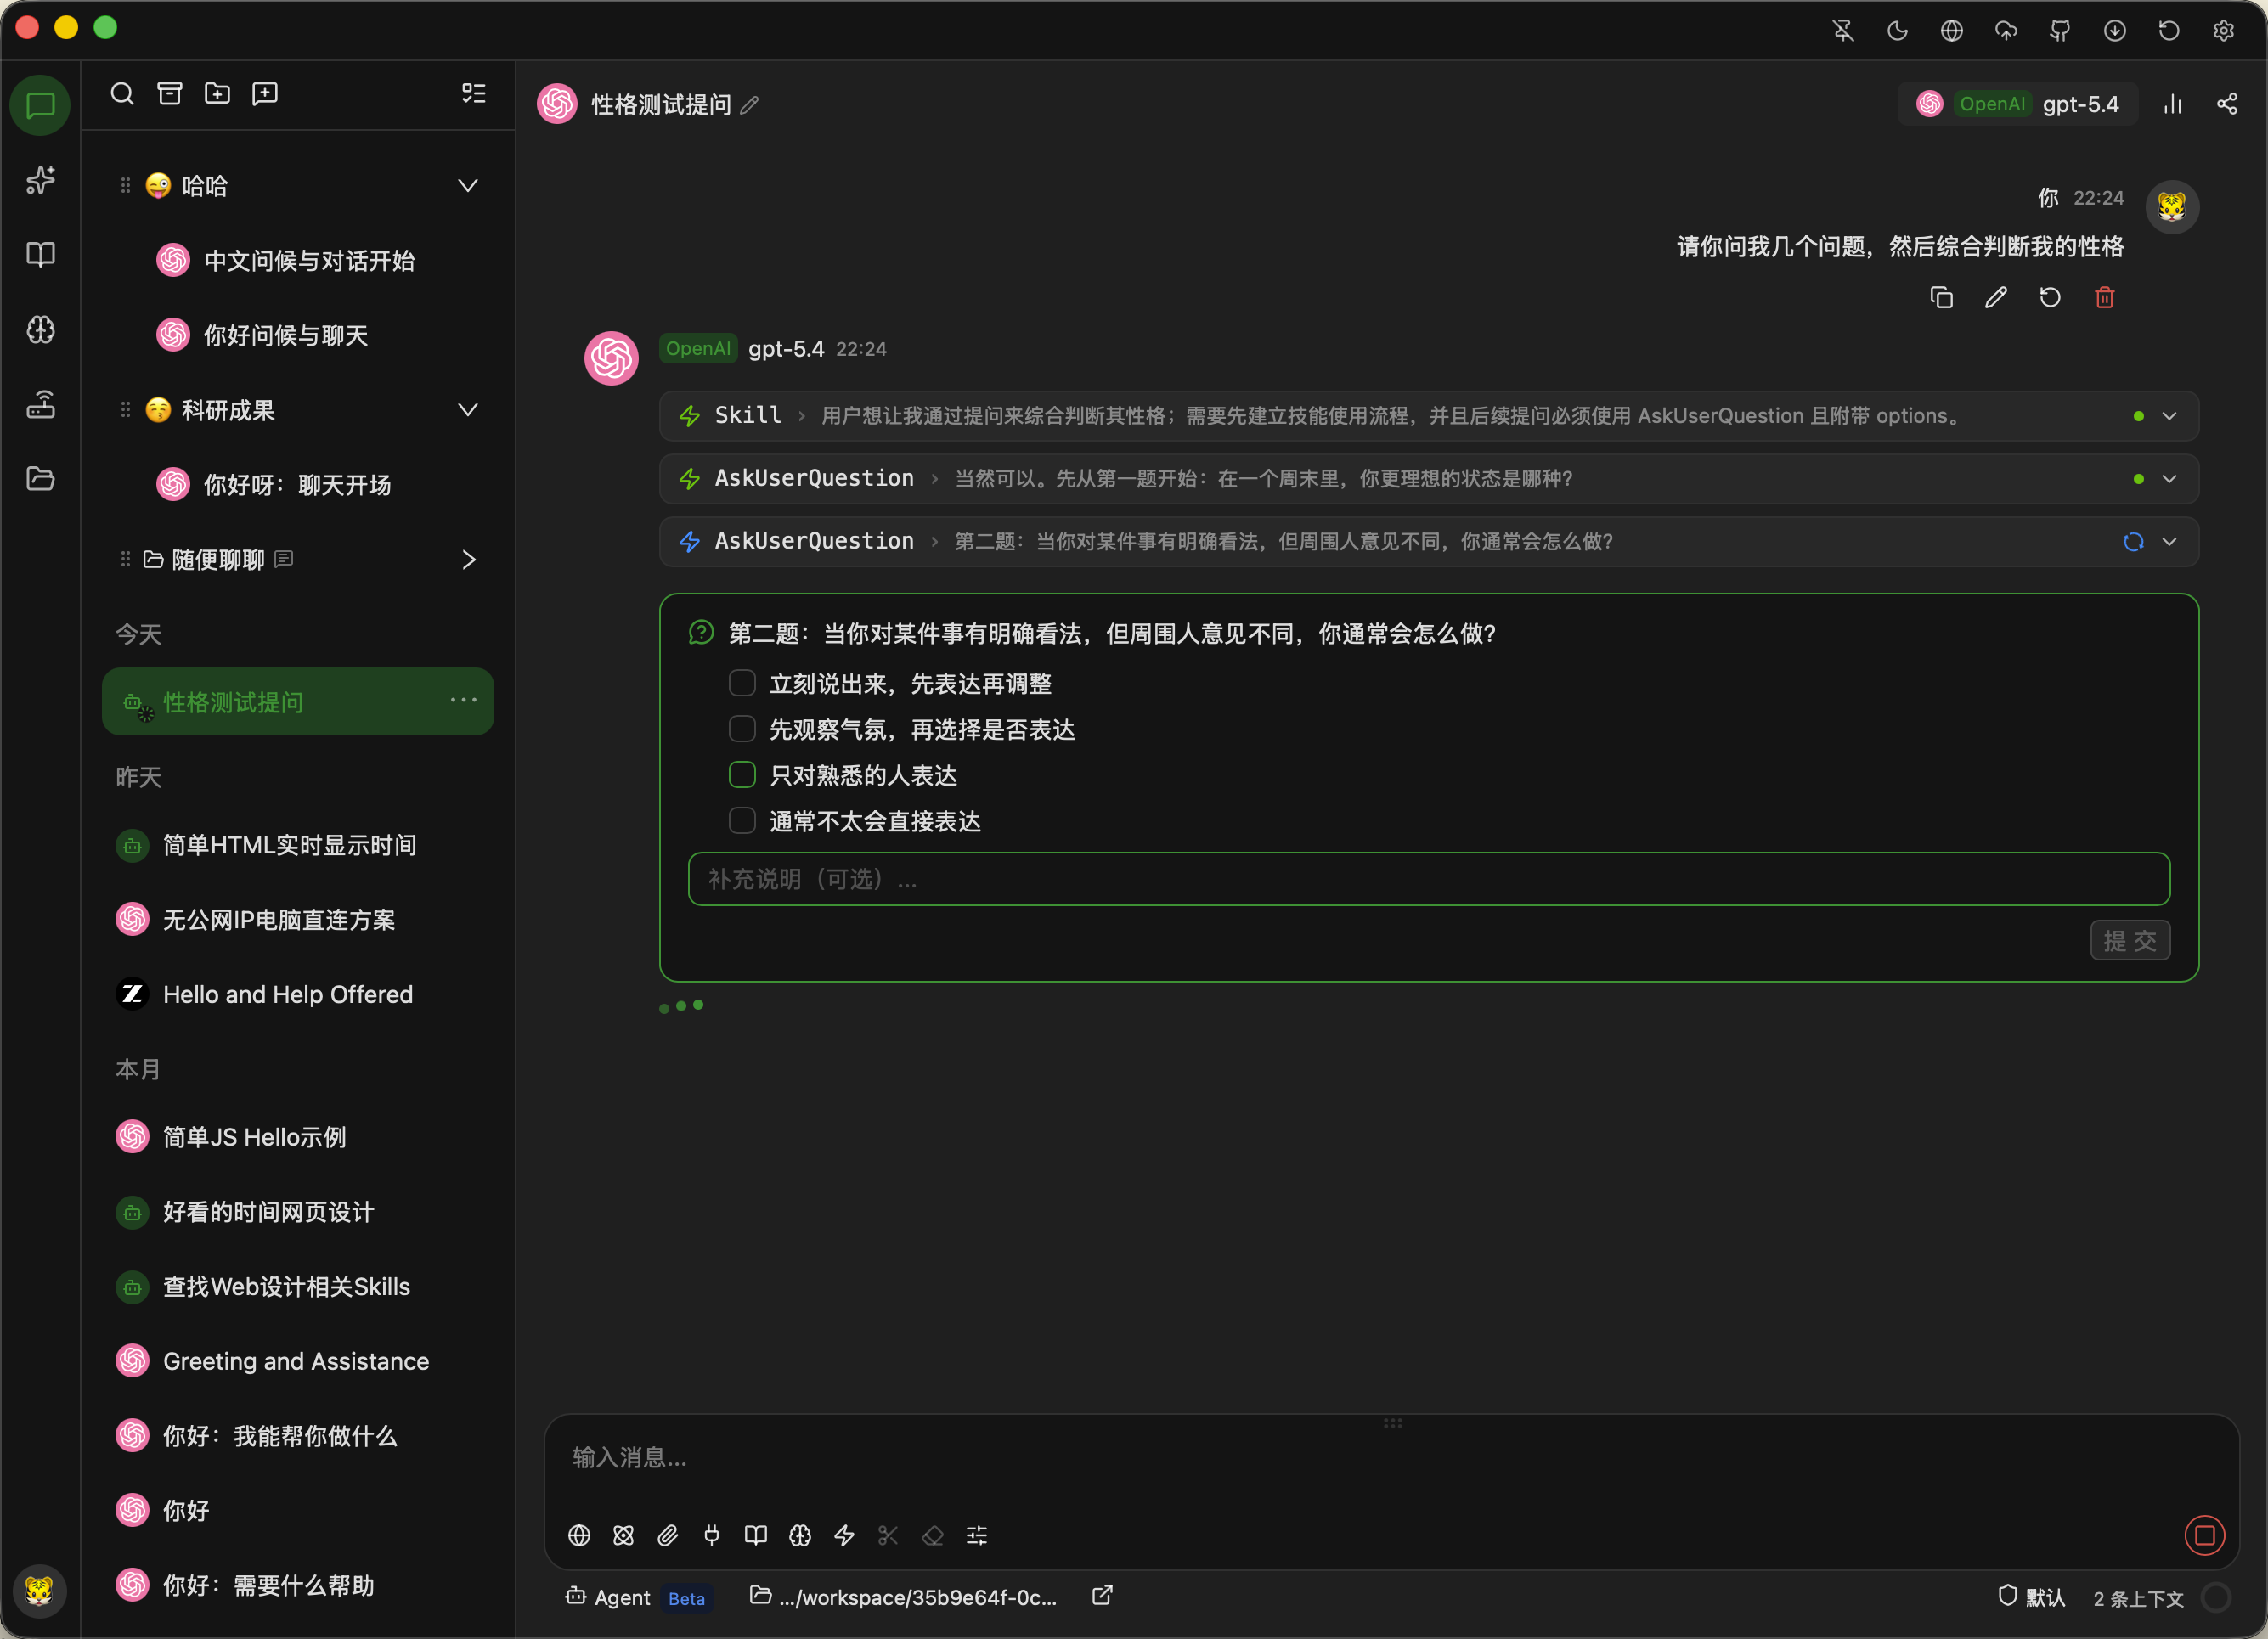The width and height of the screenshot is (2268, 1639).
Task: Open the brain memory icon in left rail
Action: tap(40, 329)
